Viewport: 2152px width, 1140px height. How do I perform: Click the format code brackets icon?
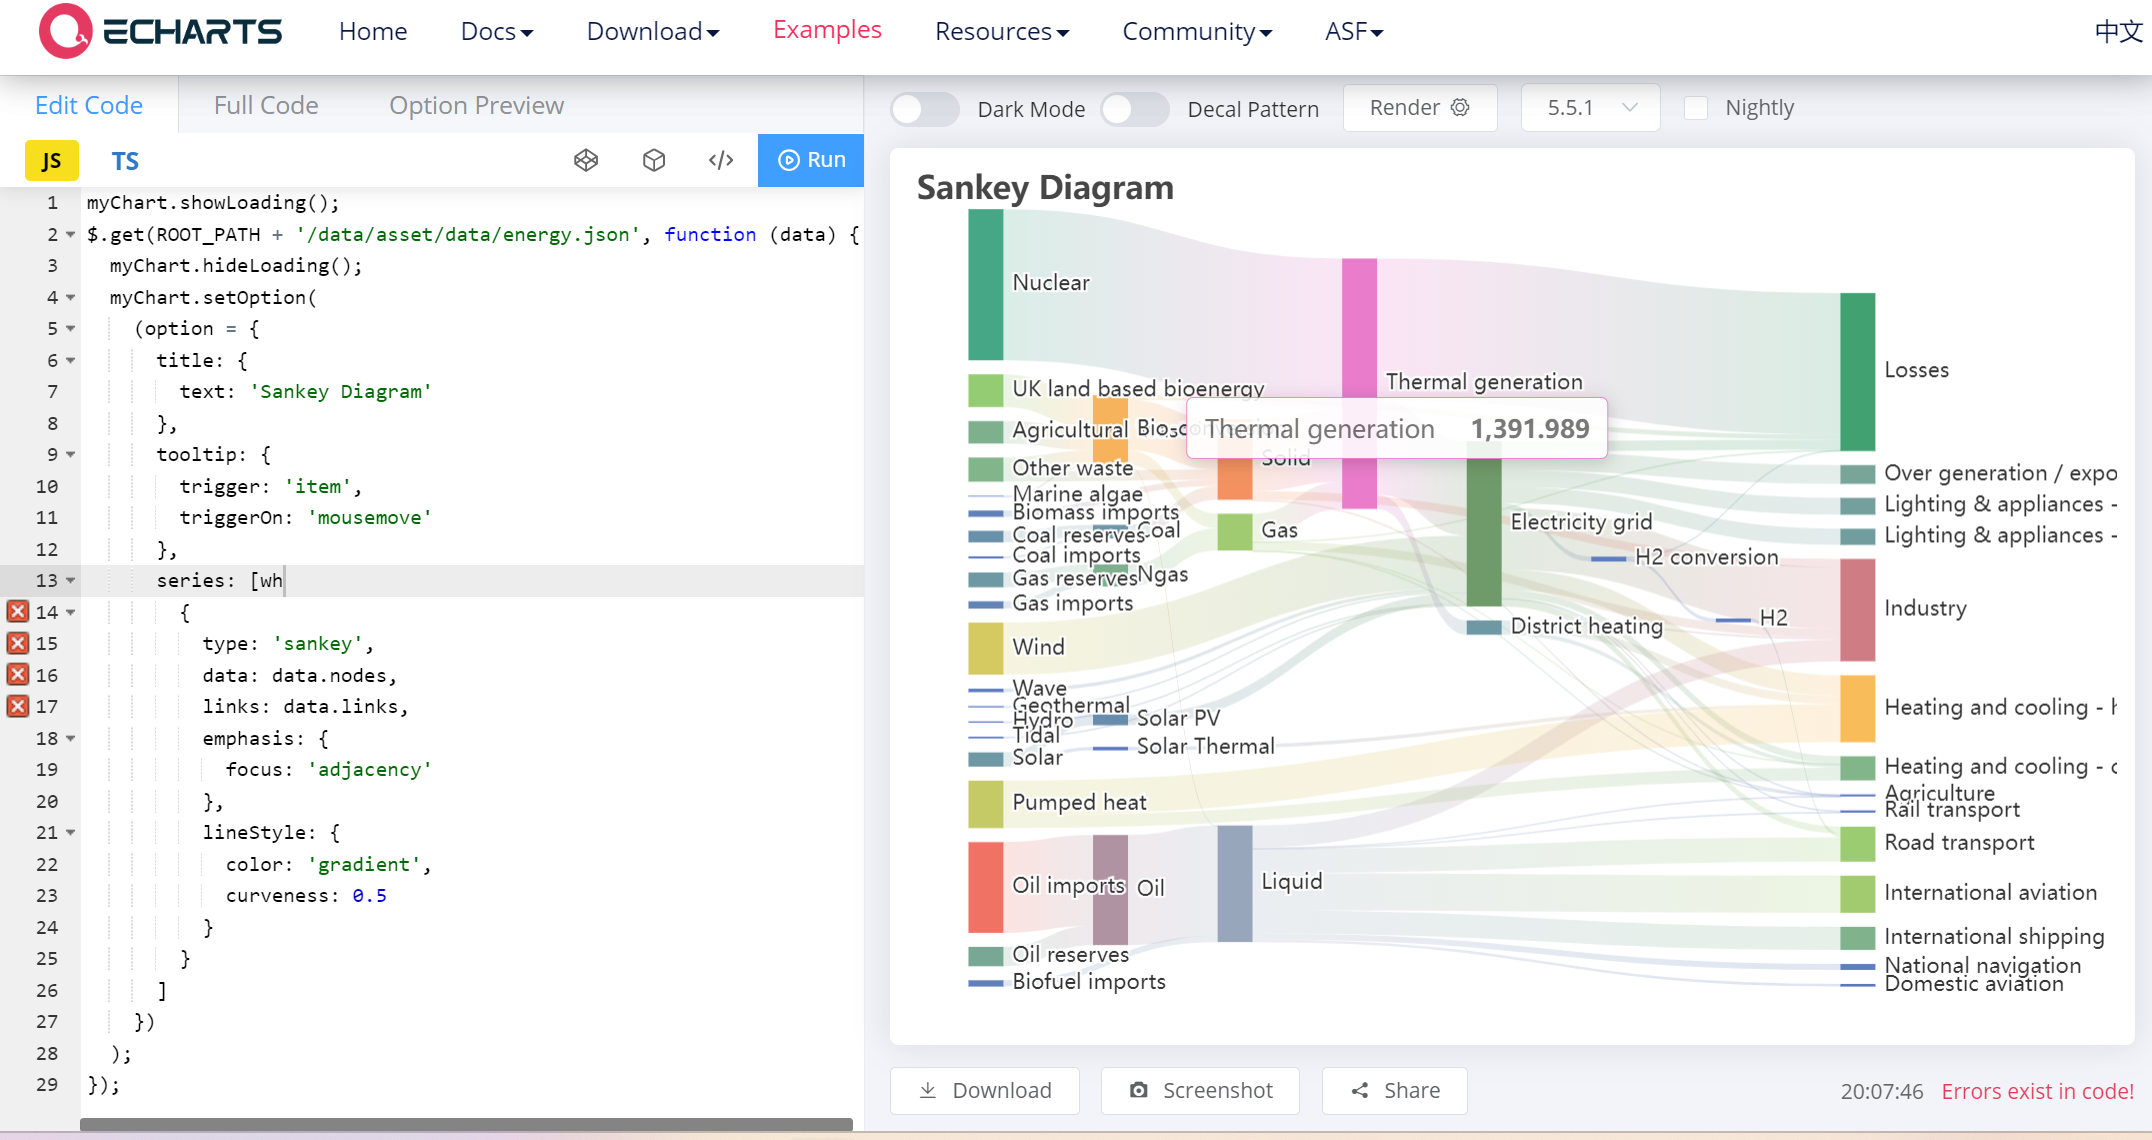coord(721,160)
